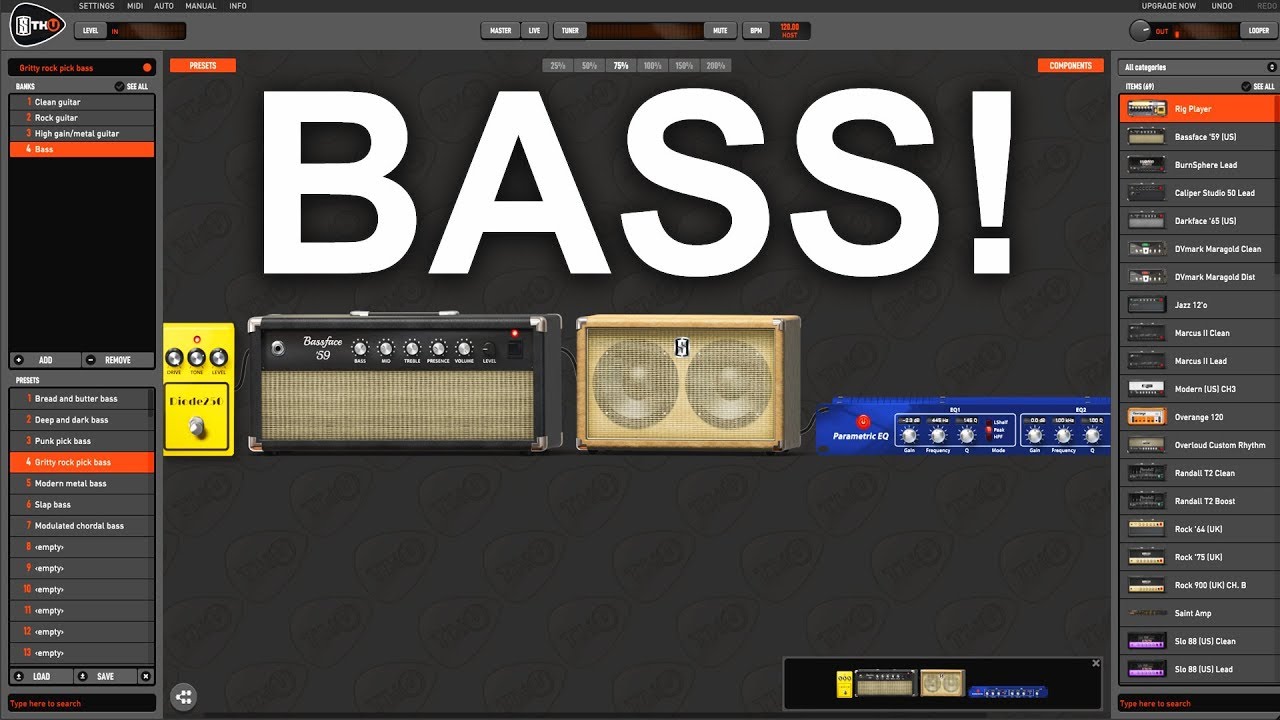Image resolution: width=1280 pixels, height=720 pixels.
Task: Enable the TUNER
Action: click(570, 31)
